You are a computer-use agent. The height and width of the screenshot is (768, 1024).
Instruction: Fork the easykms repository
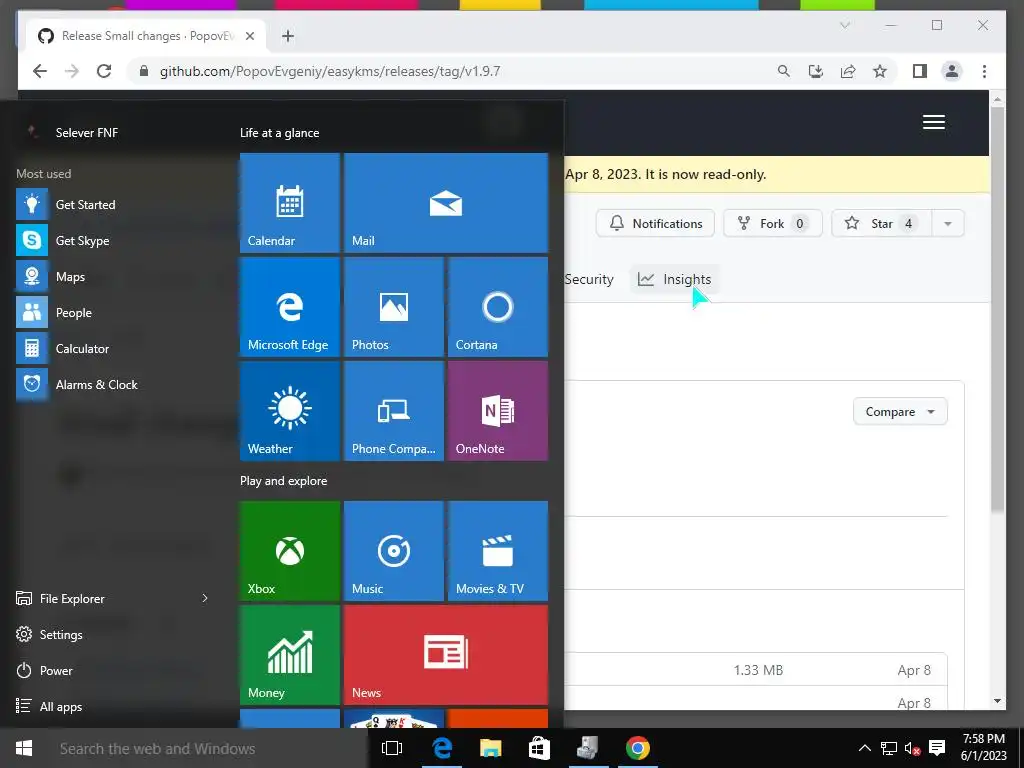click(x=773, y=223)
